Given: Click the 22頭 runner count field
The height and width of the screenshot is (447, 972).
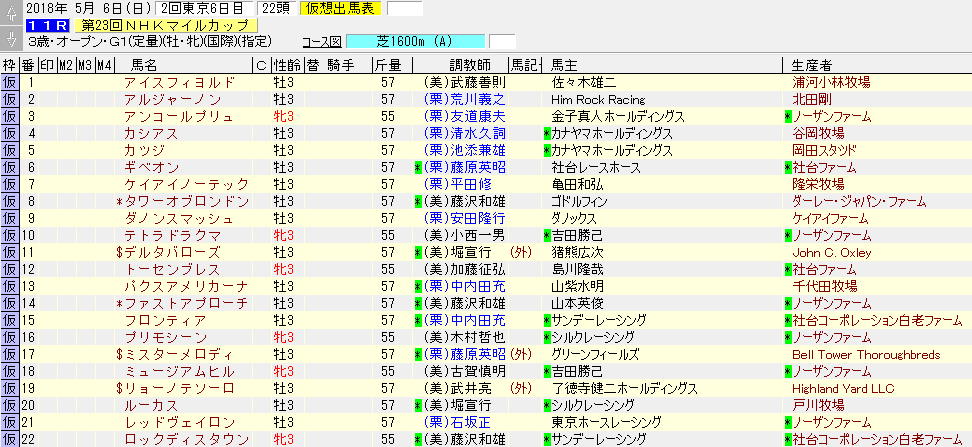Looking at the screenshot, I should coord(276,9).
